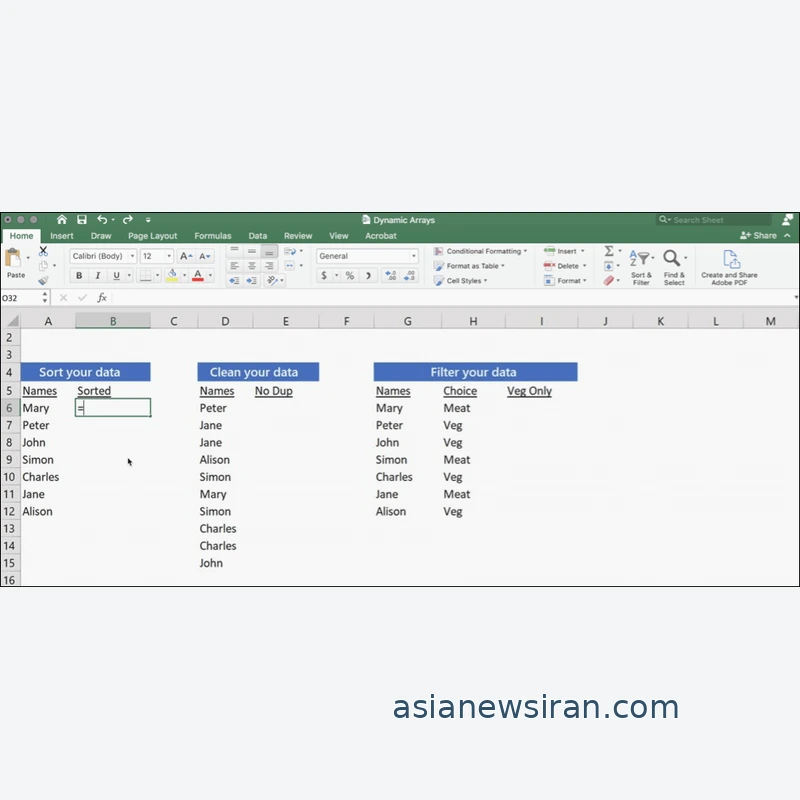Apply percent style formatting
Screen dimensions: 800x800
pos(349,276)
